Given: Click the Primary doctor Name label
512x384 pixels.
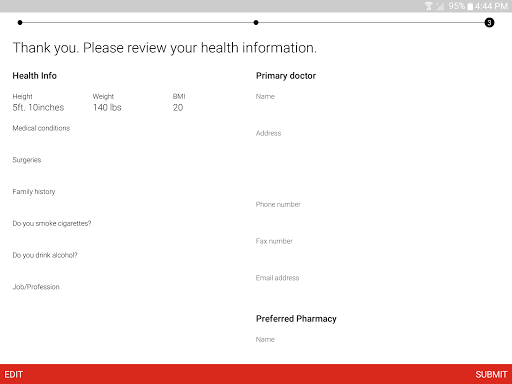Looking at the screenshot, I should (265, 96).
